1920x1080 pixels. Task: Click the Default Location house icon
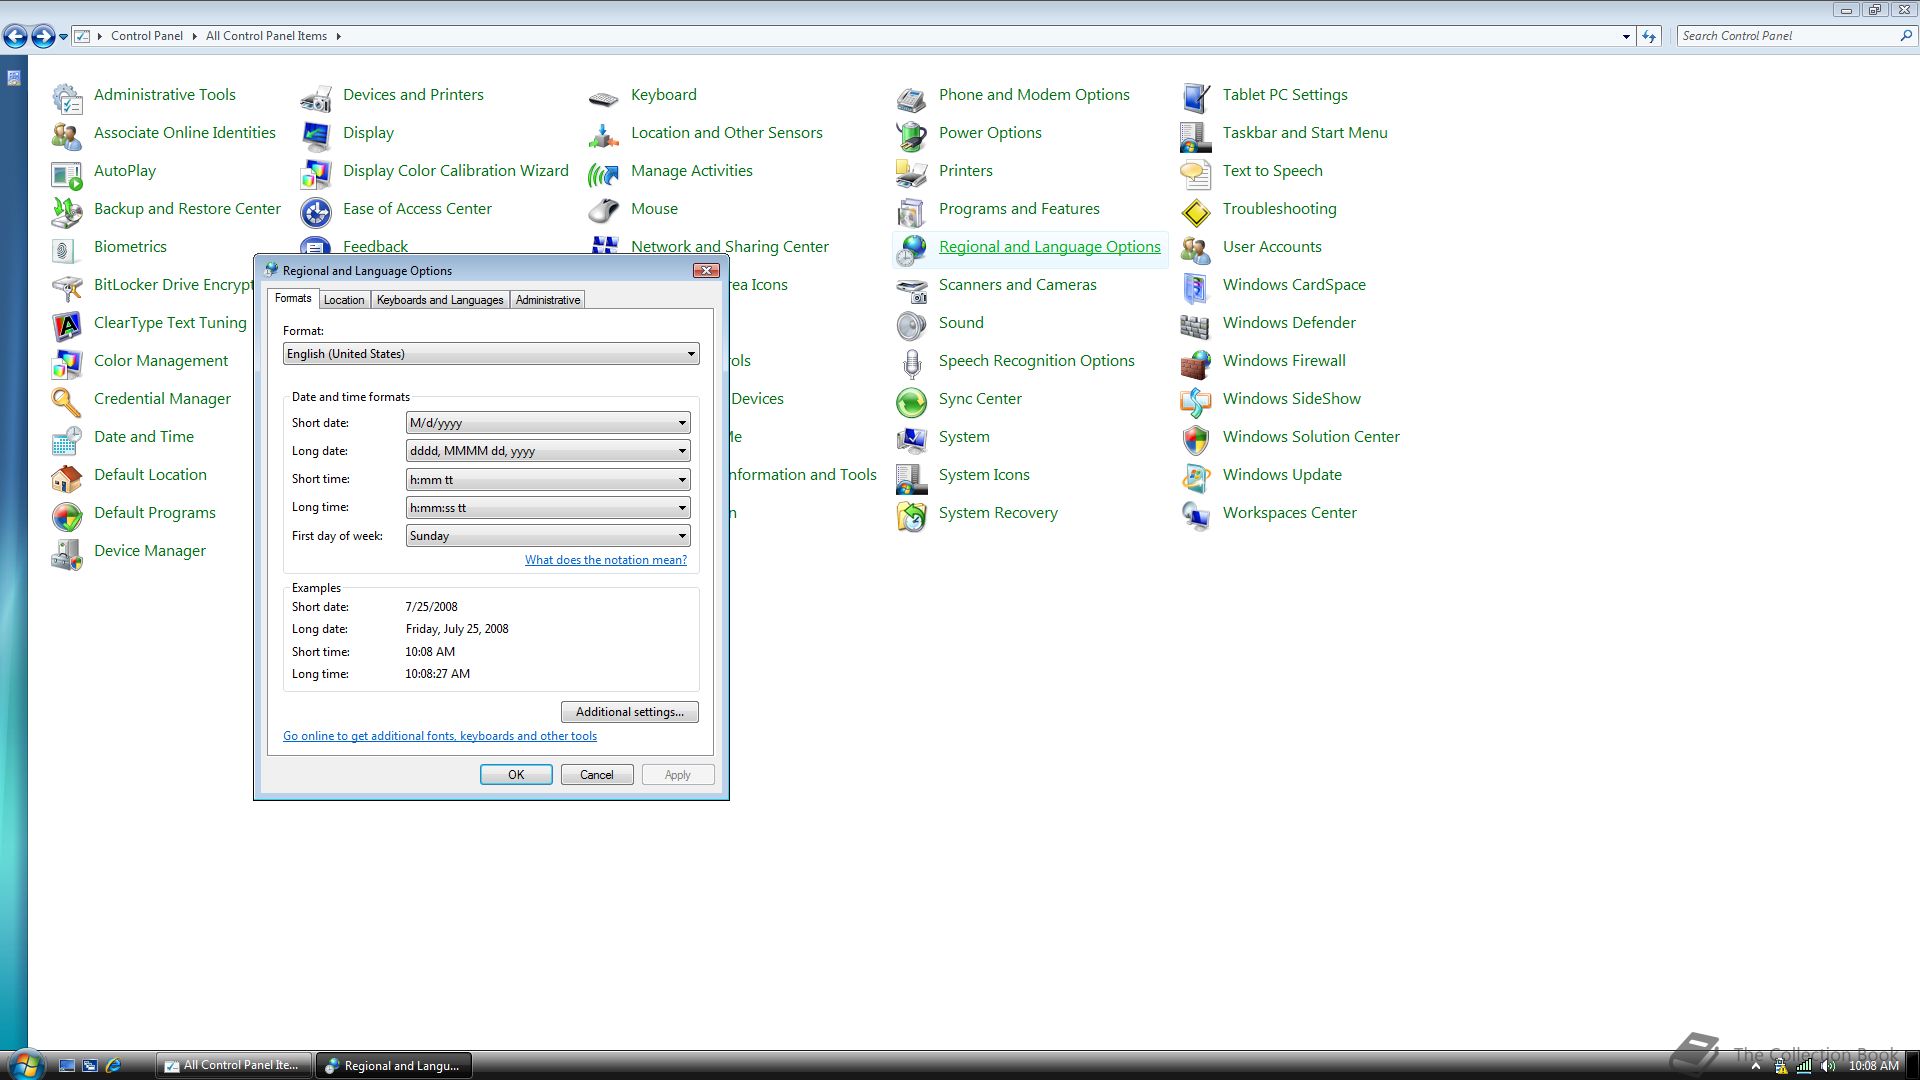[66, 477]
